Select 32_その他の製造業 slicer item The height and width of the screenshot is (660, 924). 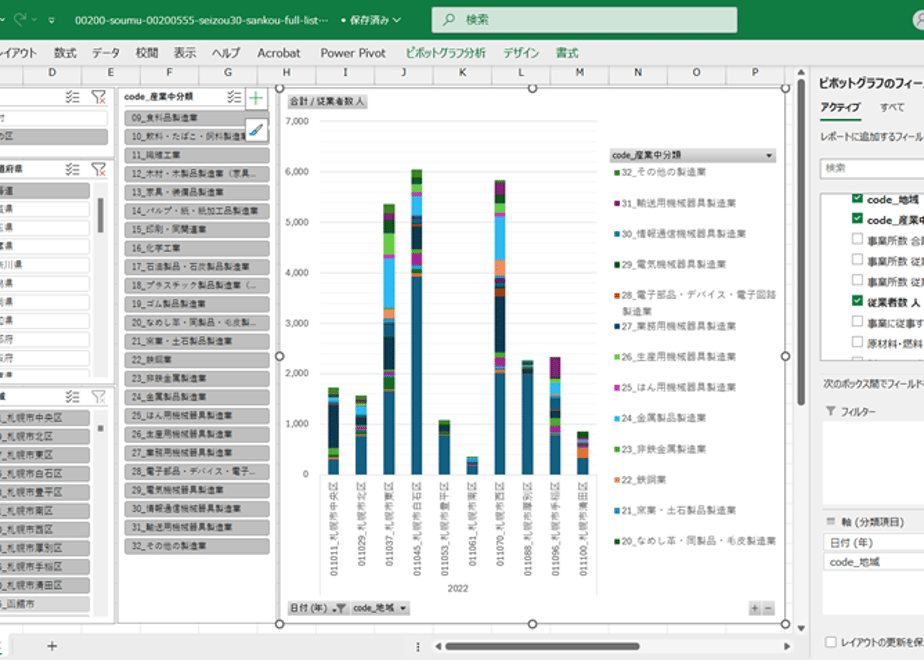197,546
